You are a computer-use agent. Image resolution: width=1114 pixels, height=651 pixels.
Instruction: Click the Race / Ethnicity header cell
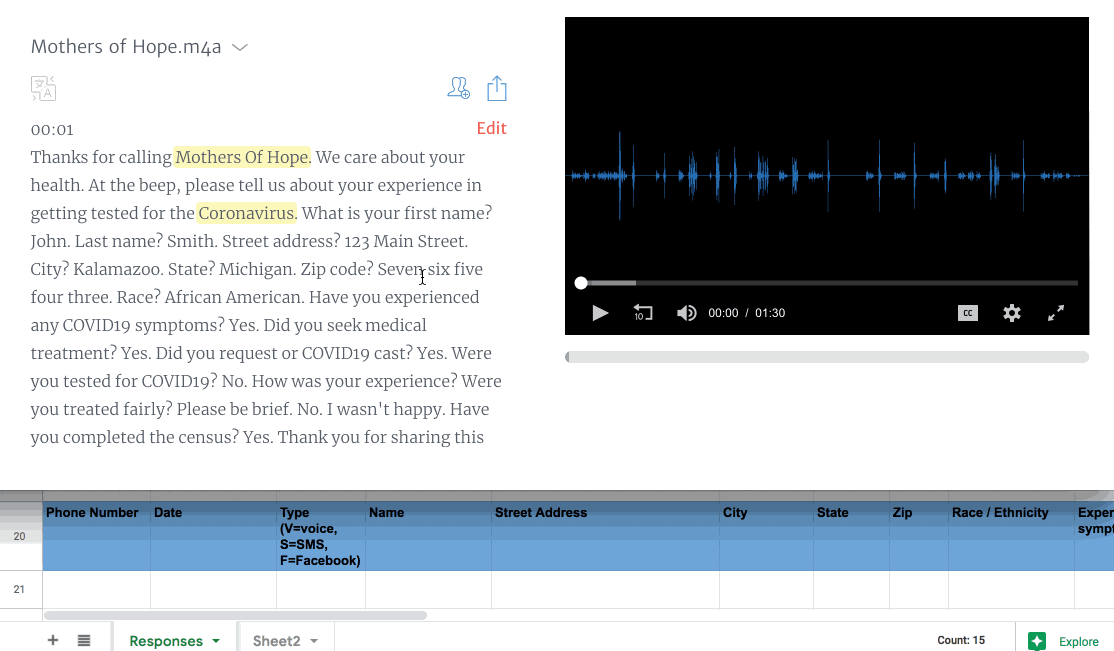click(x=1011, y=536)
